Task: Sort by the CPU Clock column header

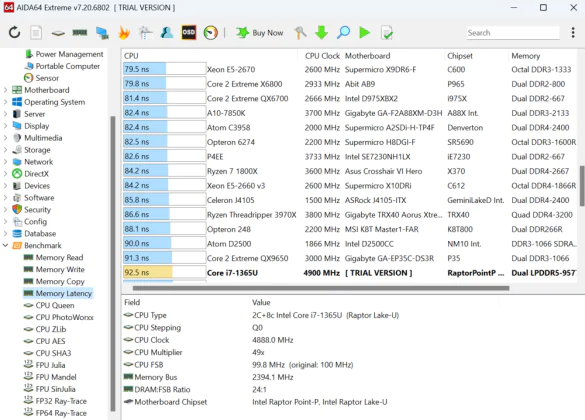Action: pos(322,56)
